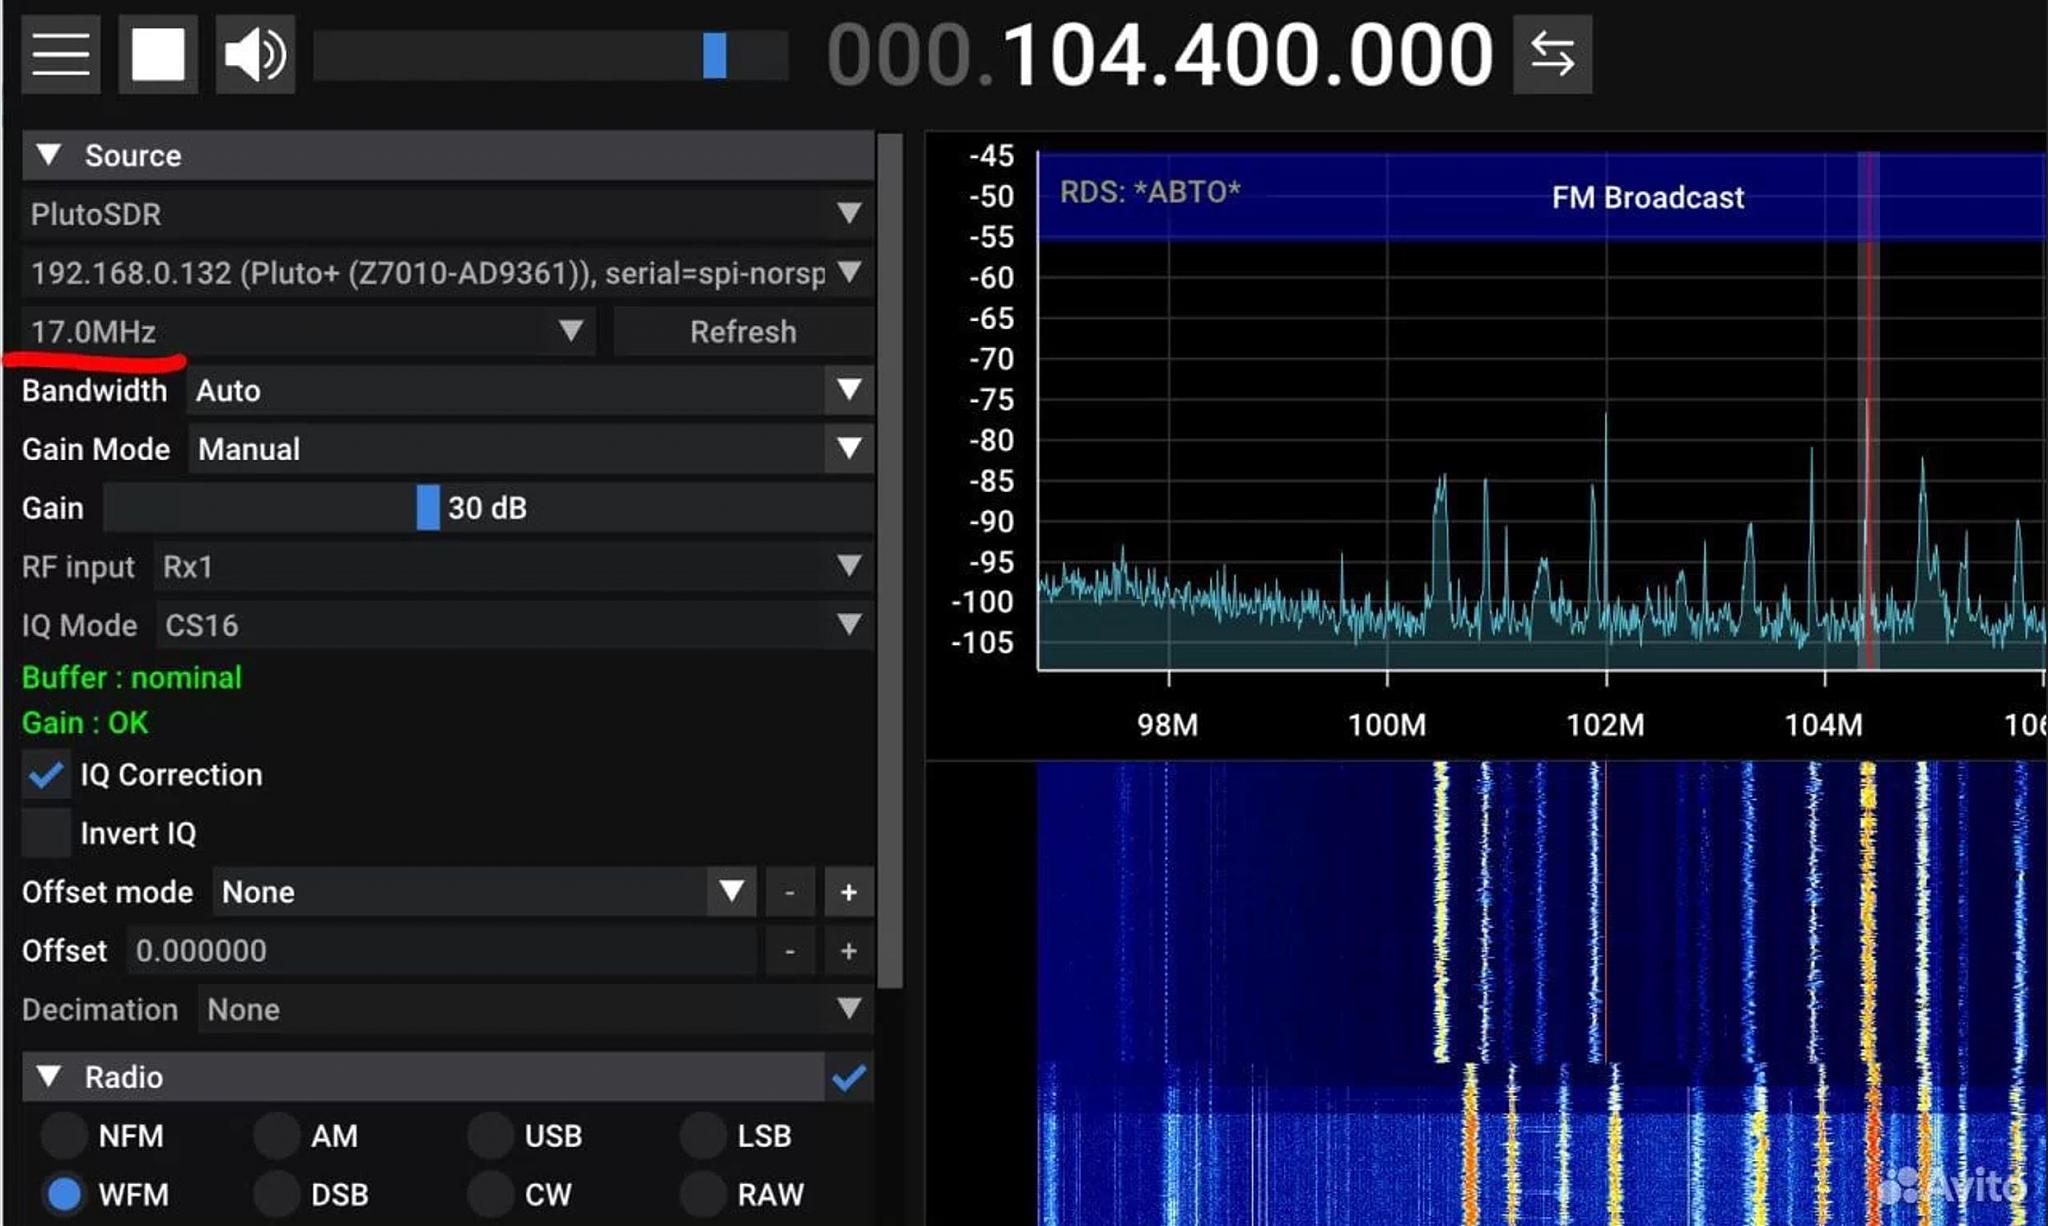This screenshot has height=1226, width=2048.
Task: Click the Offset value input field
Action: point(440,951)
